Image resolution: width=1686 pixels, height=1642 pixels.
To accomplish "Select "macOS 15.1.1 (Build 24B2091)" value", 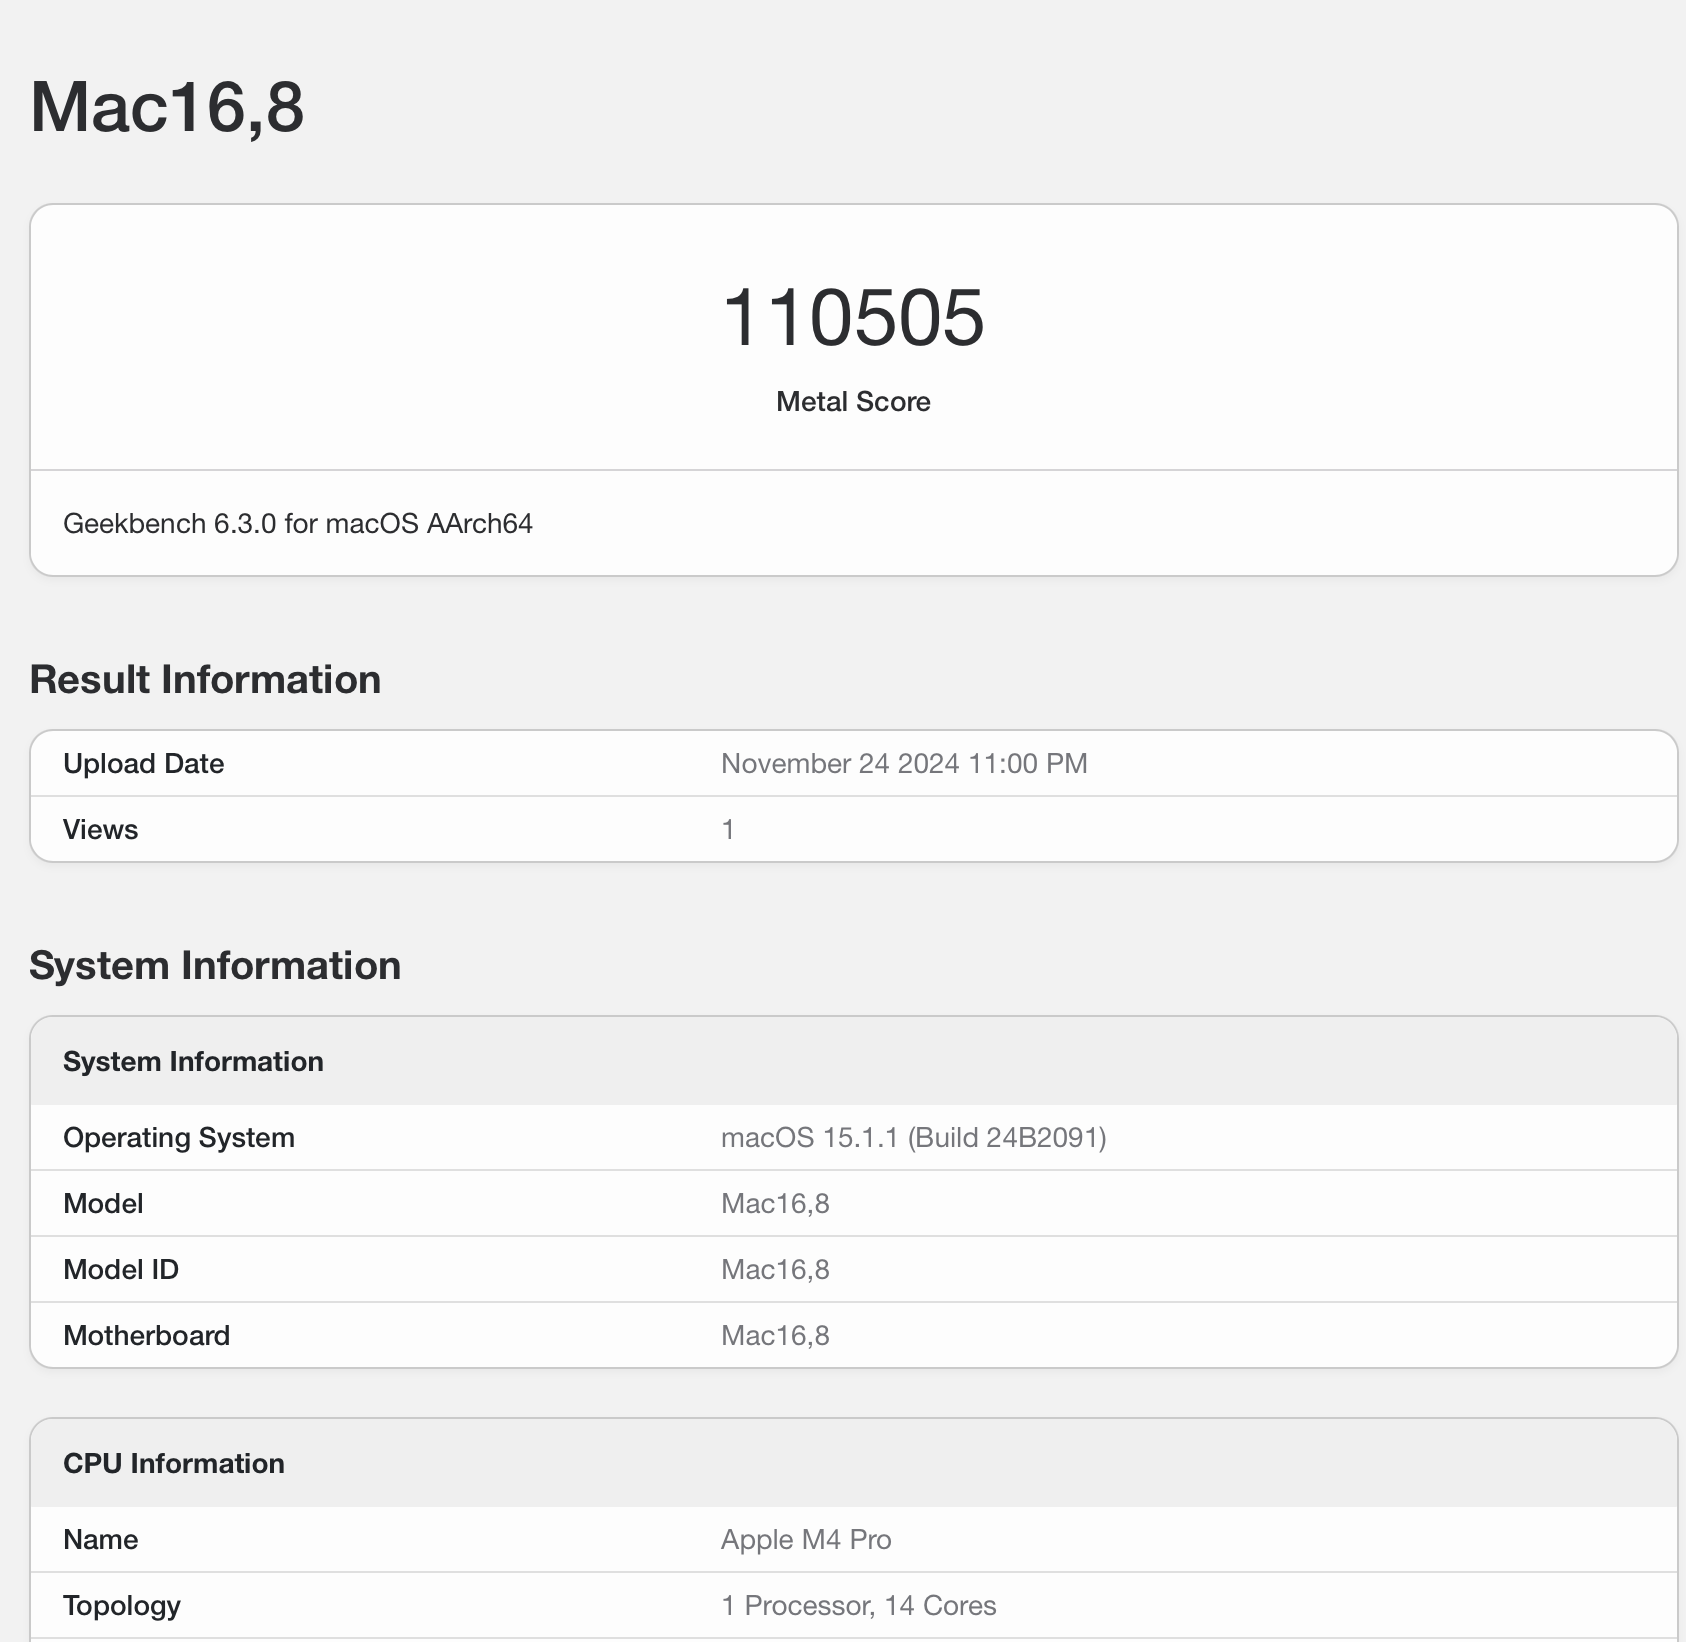I will tap(914, 1138).
